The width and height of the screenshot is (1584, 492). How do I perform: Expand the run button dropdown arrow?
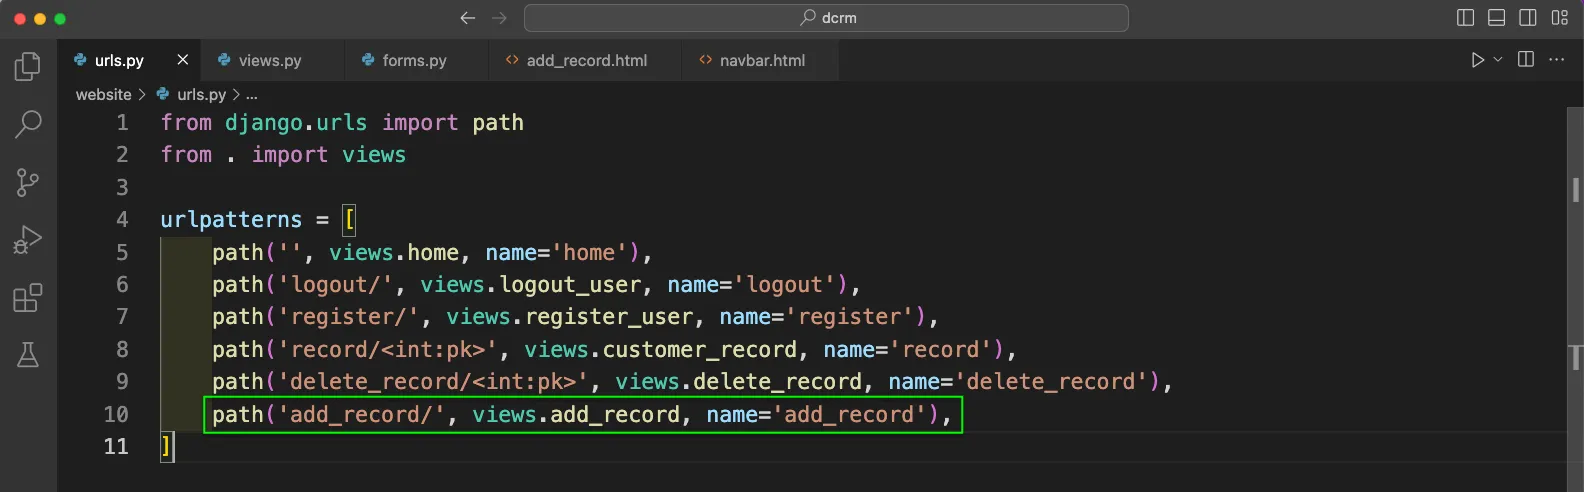tap(1498, 60)
